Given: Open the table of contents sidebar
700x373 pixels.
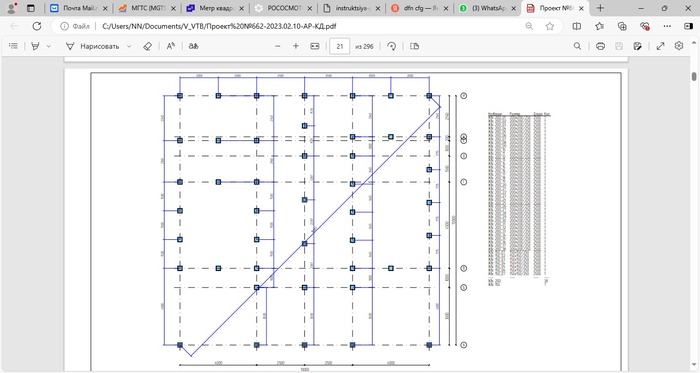Looking at the screenshot, I should tap(13, 46).
